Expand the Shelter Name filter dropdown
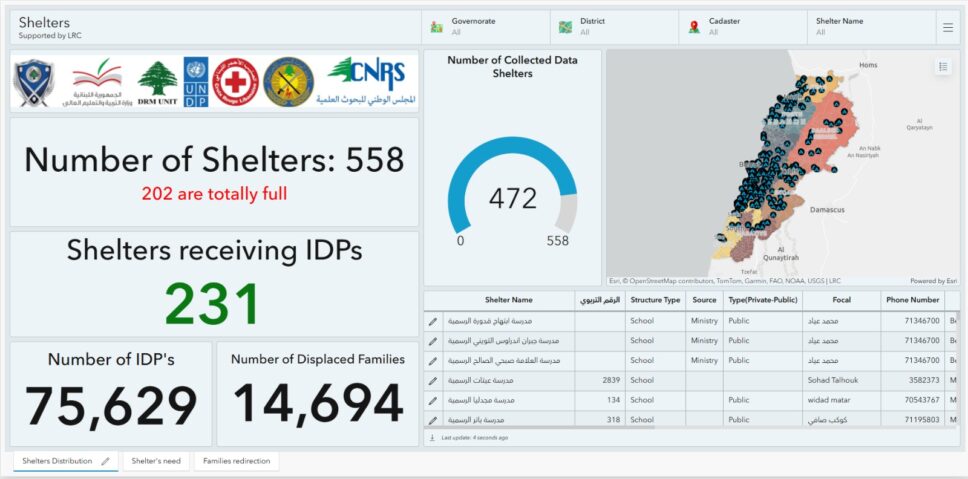968x479 pixels. pyautogui.click(x=871, y=27)
